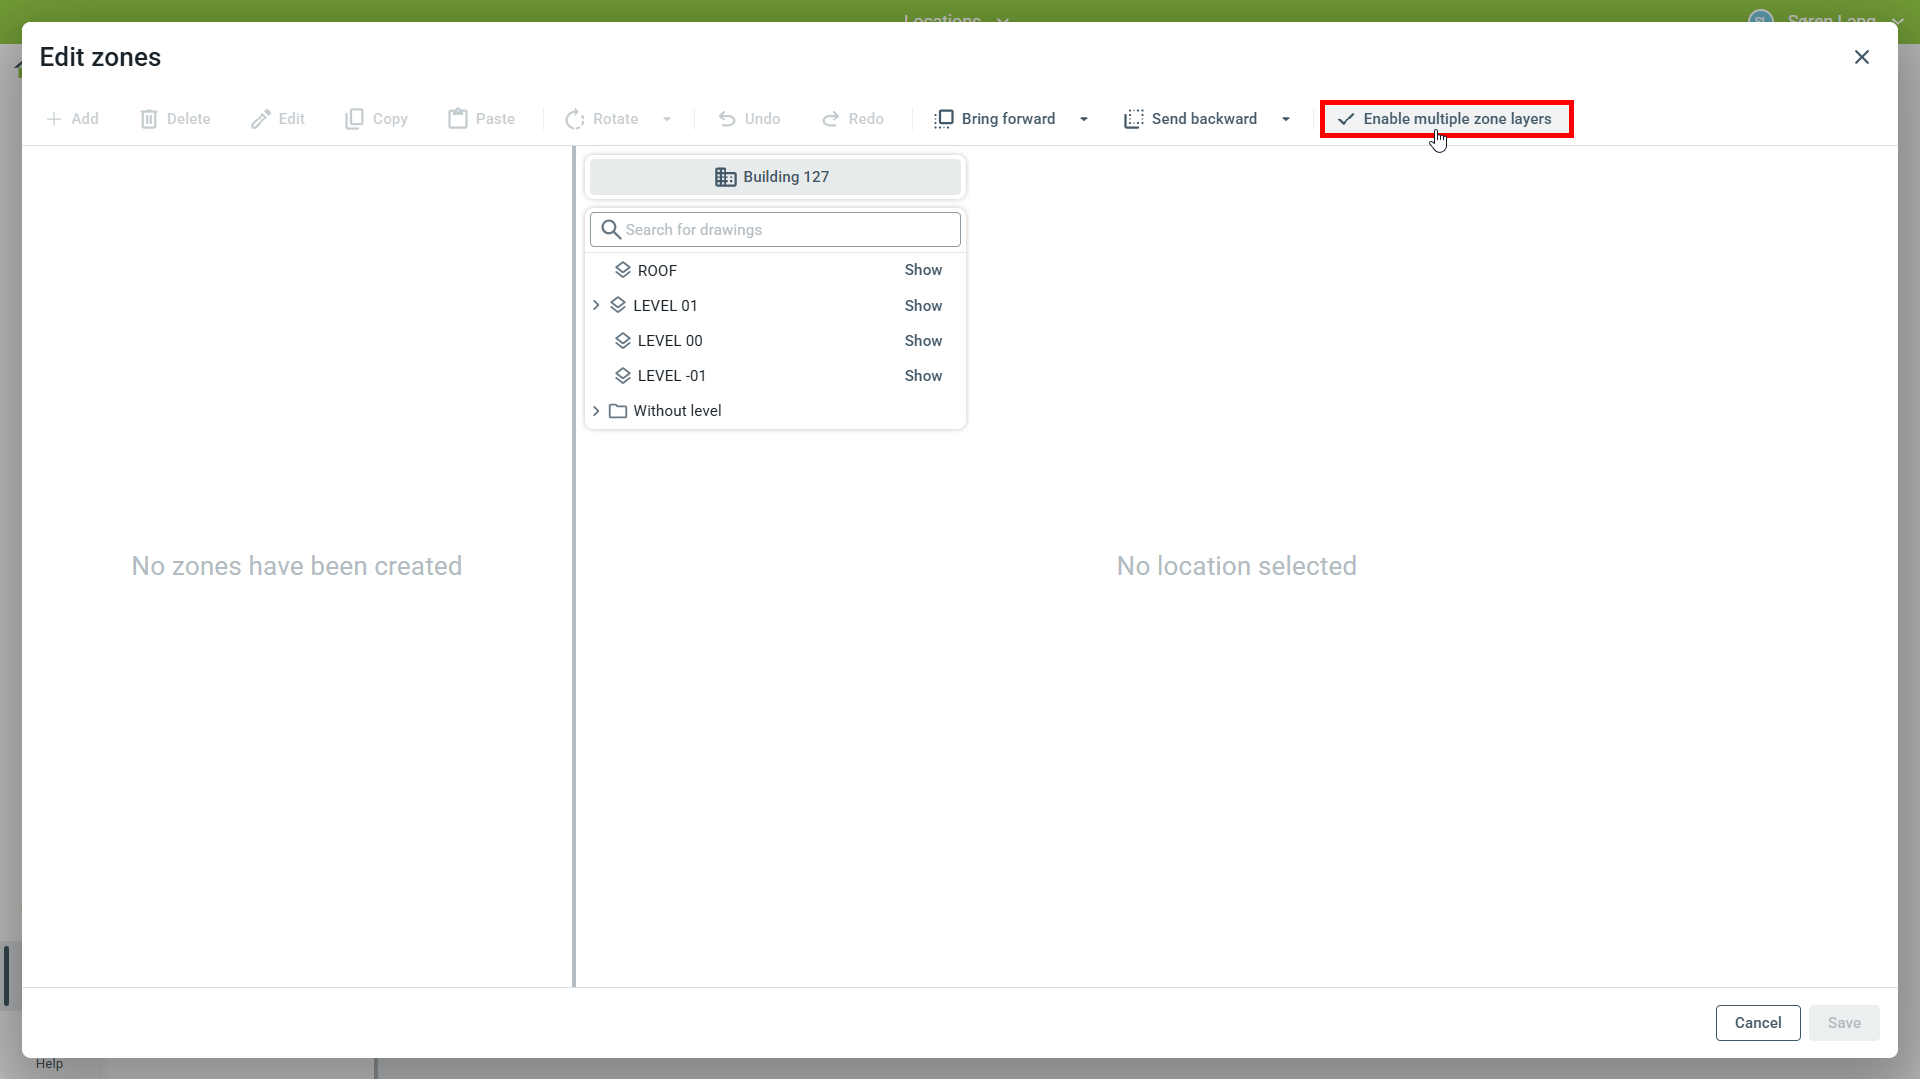Click the Rotate icon in toolbar
This screenshot has width=1920, height=1079.
[x=575, y=119]
